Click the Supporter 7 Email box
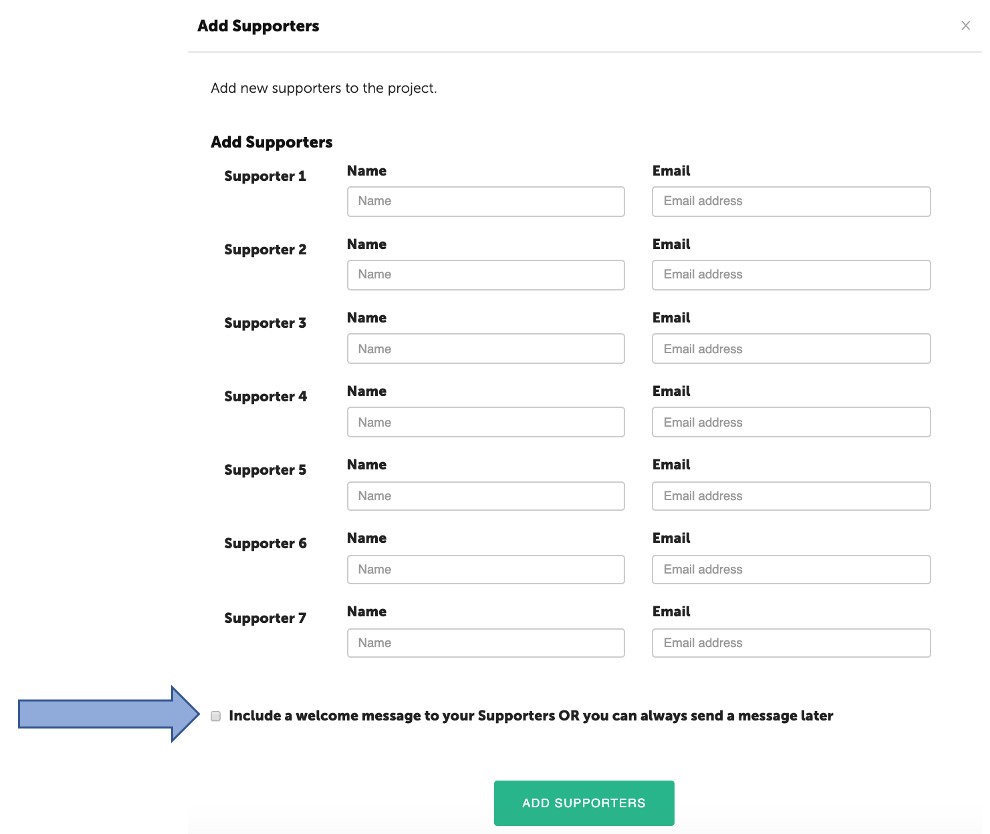This screenshot has width=990, height=834. 791,643
